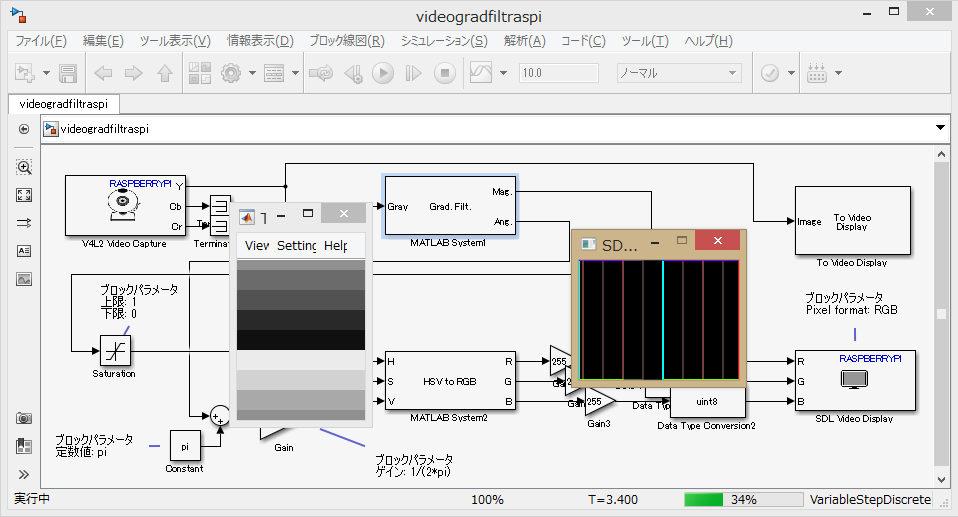This screenshot has height=517, width=958.
Task: Click the Save model toolbar icon
Action: 68,73
